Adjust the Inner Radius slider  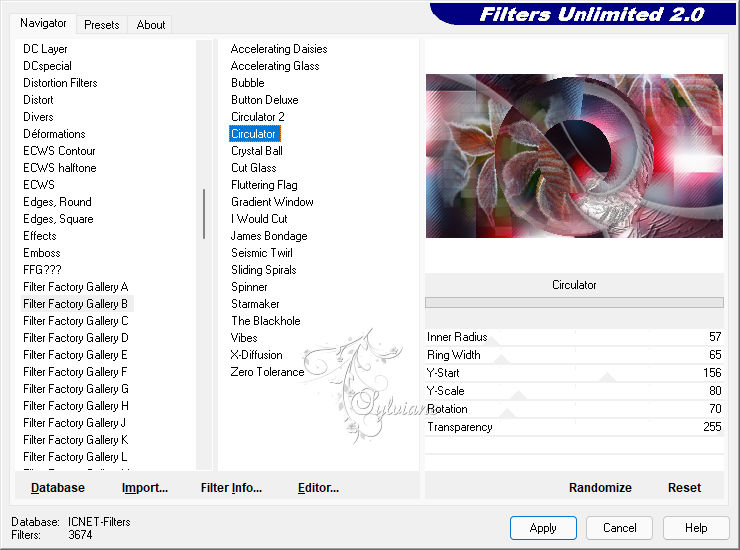(x=574, y=337)
